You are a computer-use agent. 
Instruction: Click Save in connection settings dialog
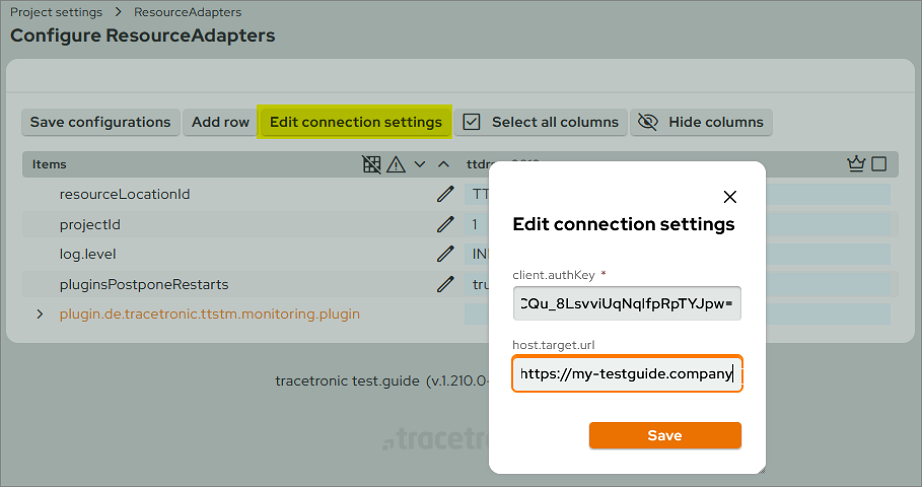coord(665,435)
